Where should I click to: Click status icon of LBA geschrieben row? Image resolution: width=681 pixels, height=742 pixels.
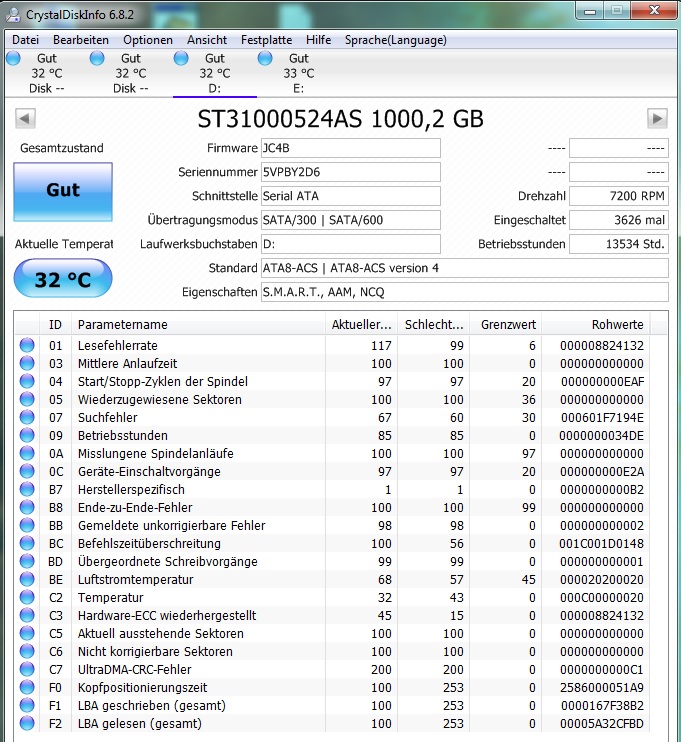(27, 705)
